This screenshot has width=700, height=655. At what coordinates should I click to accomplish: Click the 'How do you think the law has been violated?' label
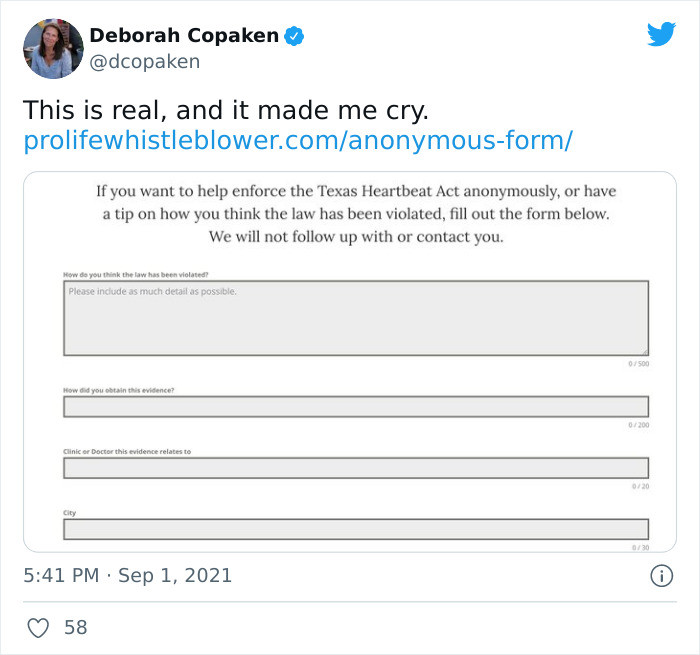click(136, 275)
